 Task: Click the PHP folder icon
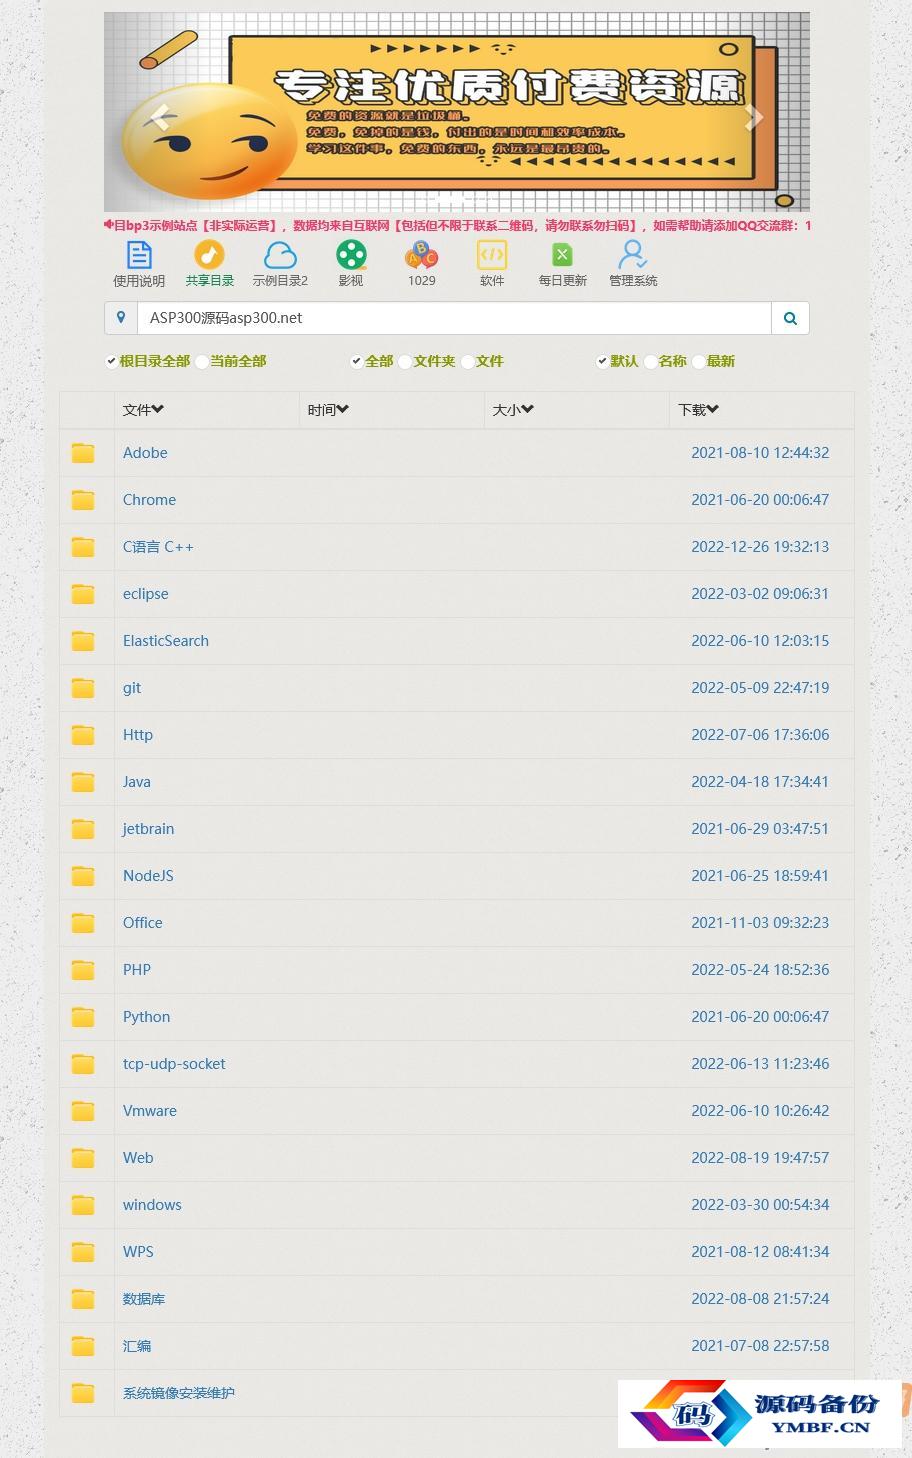(83, 970)
